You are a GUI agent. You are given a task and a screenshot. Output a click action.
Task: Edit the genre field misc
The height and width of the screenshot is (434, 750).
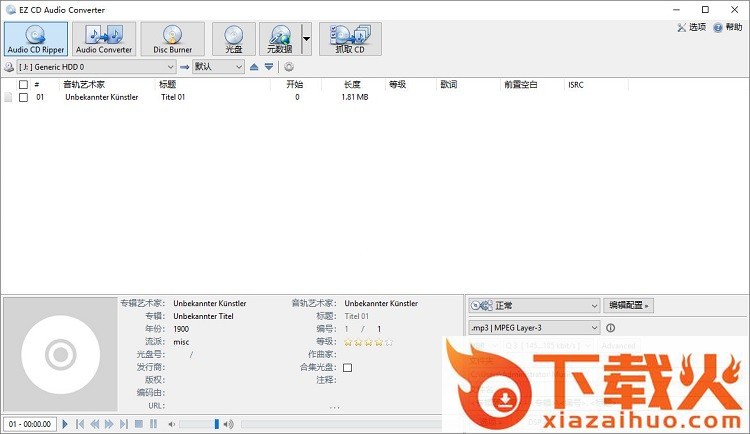click(181, 342)
